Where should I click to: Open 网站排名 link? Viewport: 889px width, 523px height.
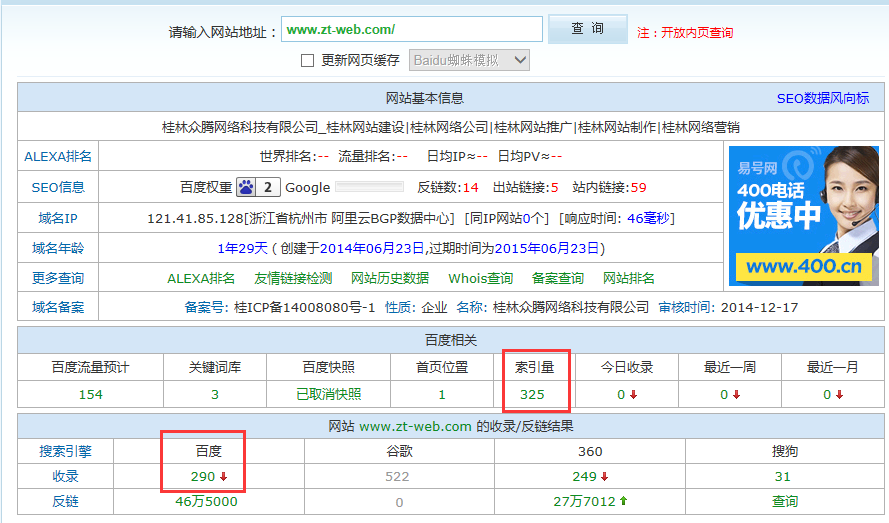pyautogui.click(x=629, y=279)
